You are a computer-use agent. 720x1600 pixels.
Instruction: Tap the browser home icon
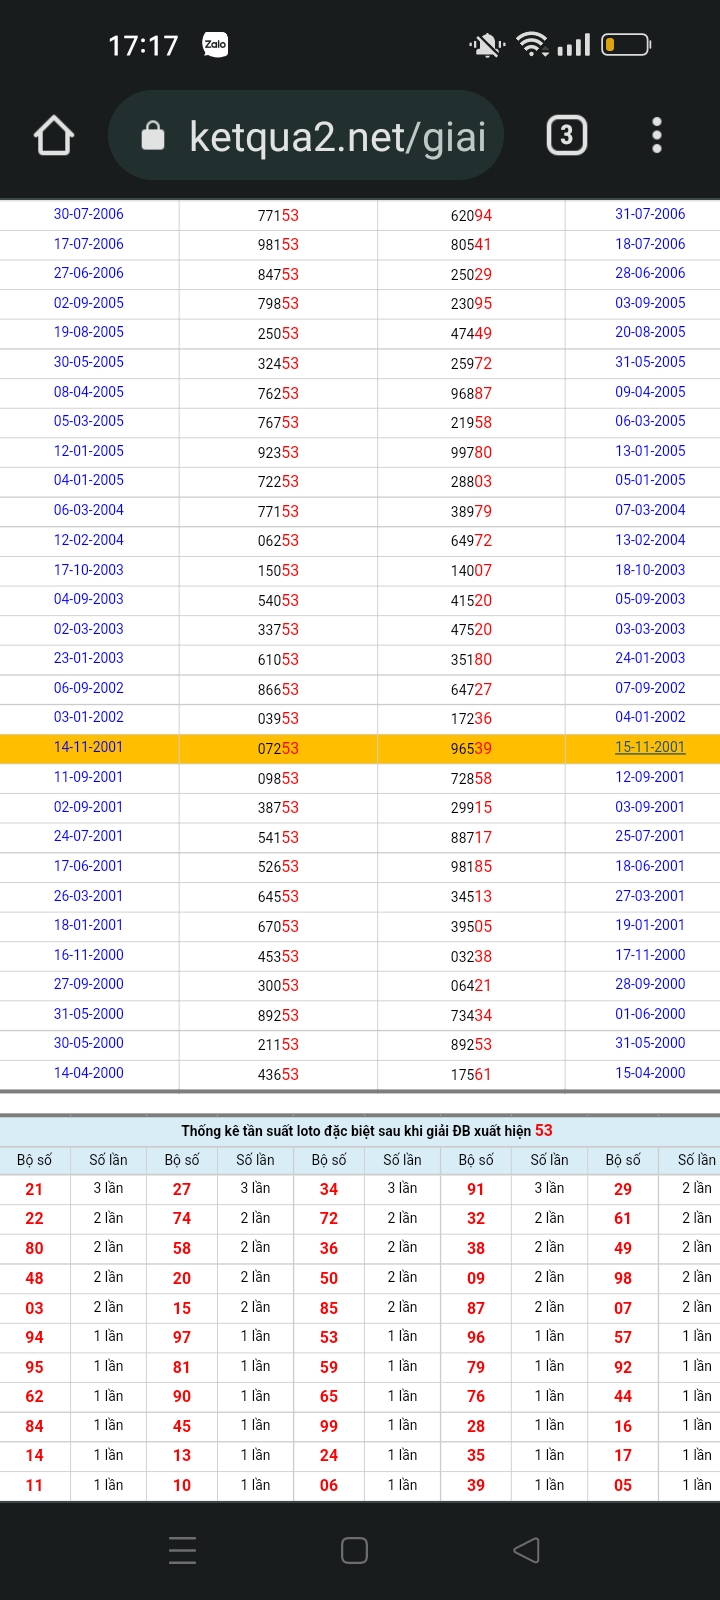coord(54,135)
